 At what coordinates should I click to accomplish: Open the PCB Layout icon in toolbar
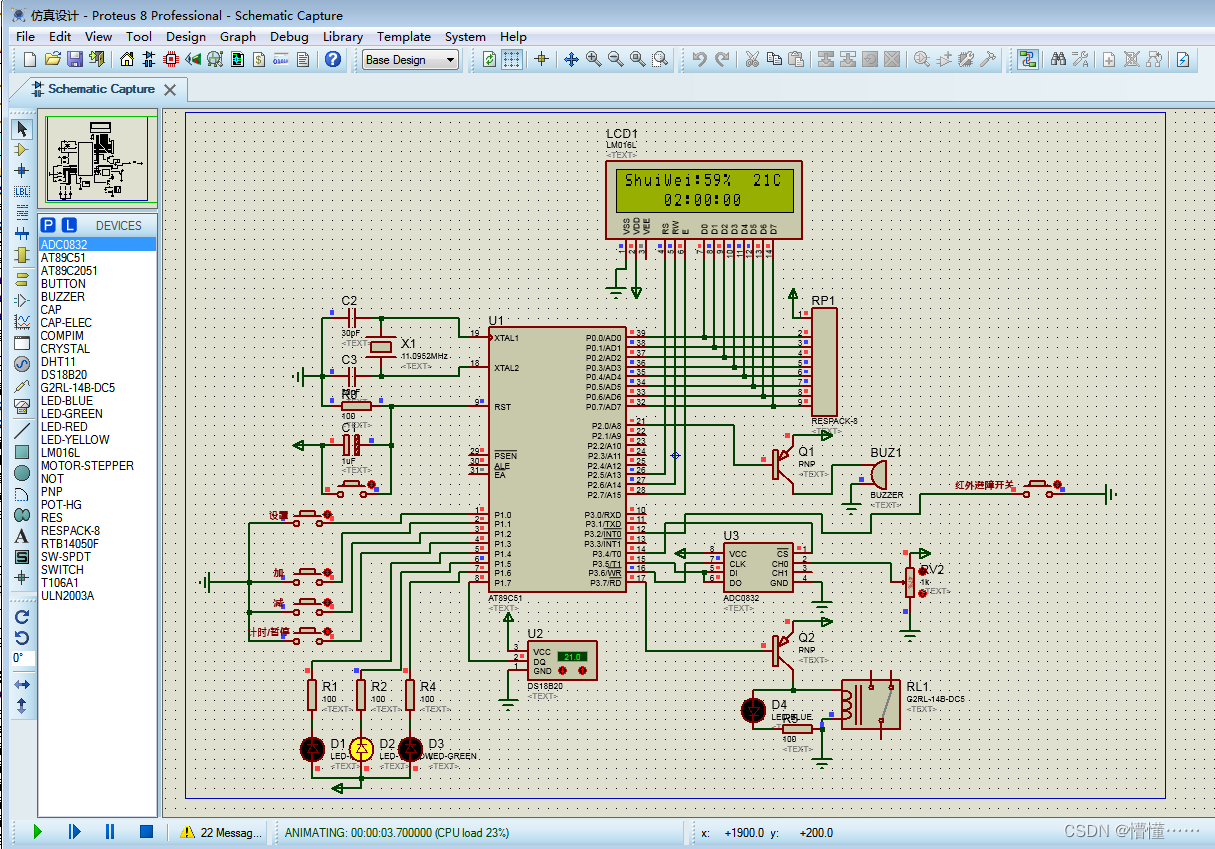[x=171, y=60]
